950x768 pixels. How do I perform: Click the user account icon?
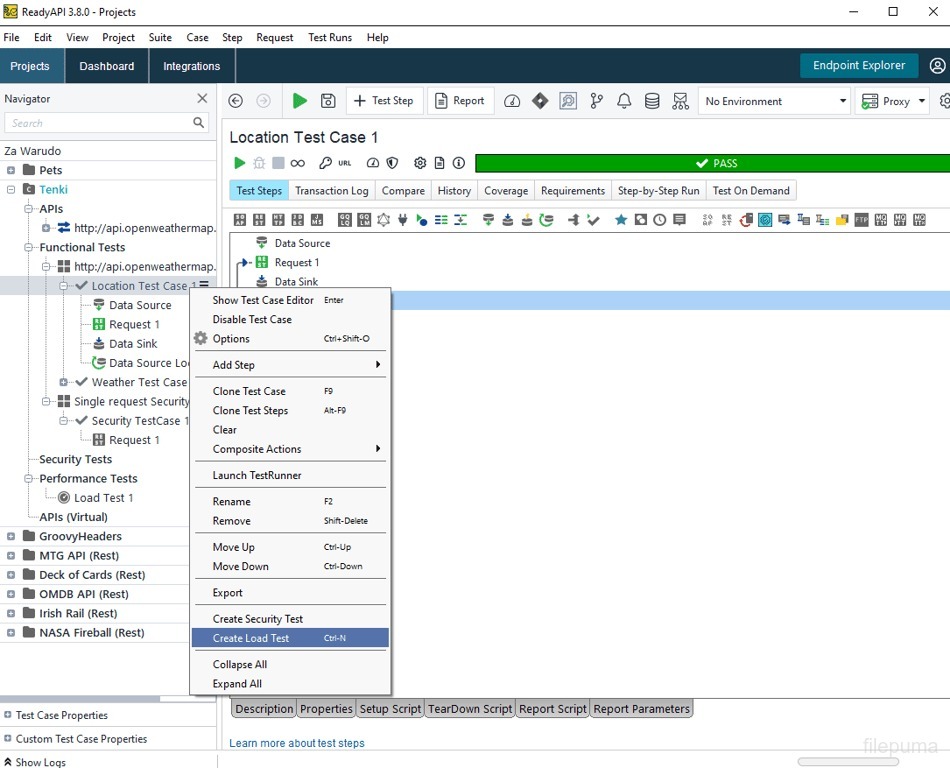click(937, 66)
